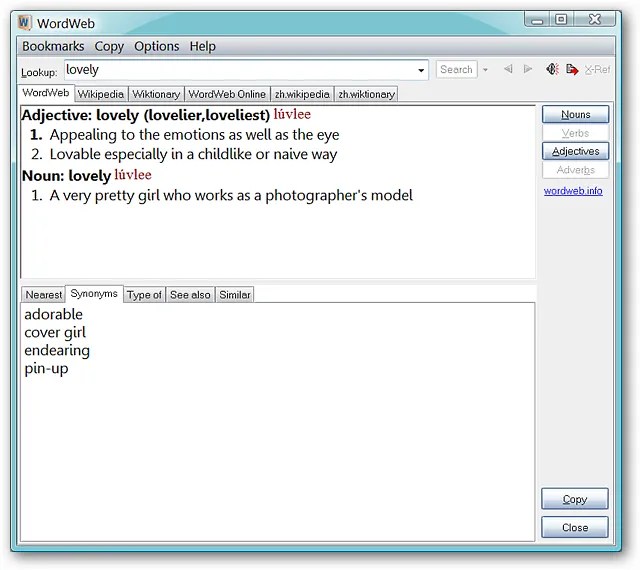Click definition 'Lovable especially in a childlike or naive way'
640x570 pixels.
193,154
